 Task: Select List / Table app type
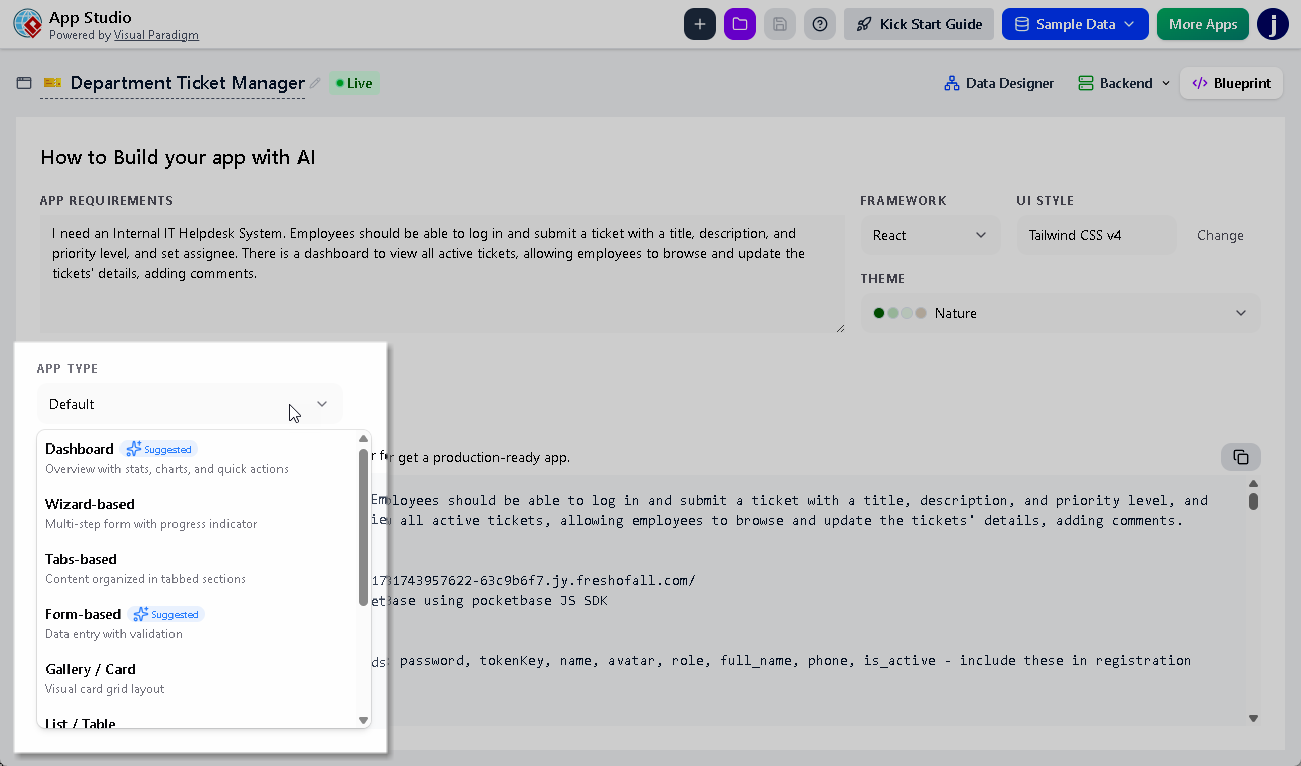click(x=197, y=720)
